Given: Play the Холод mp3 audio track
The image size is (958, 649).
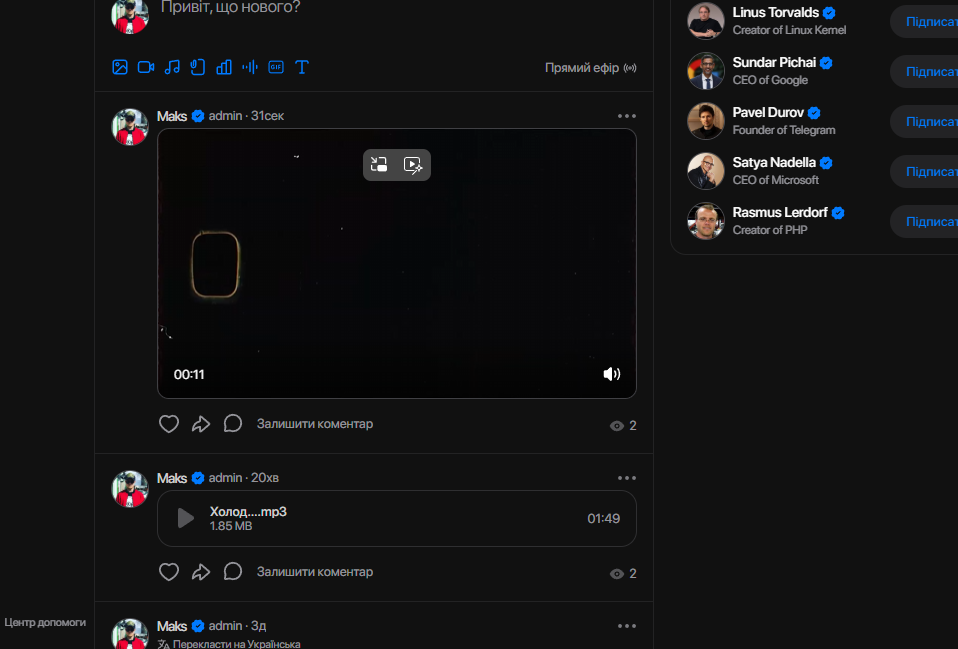Looking at the screenshot, I should click(x=185, y=518).
